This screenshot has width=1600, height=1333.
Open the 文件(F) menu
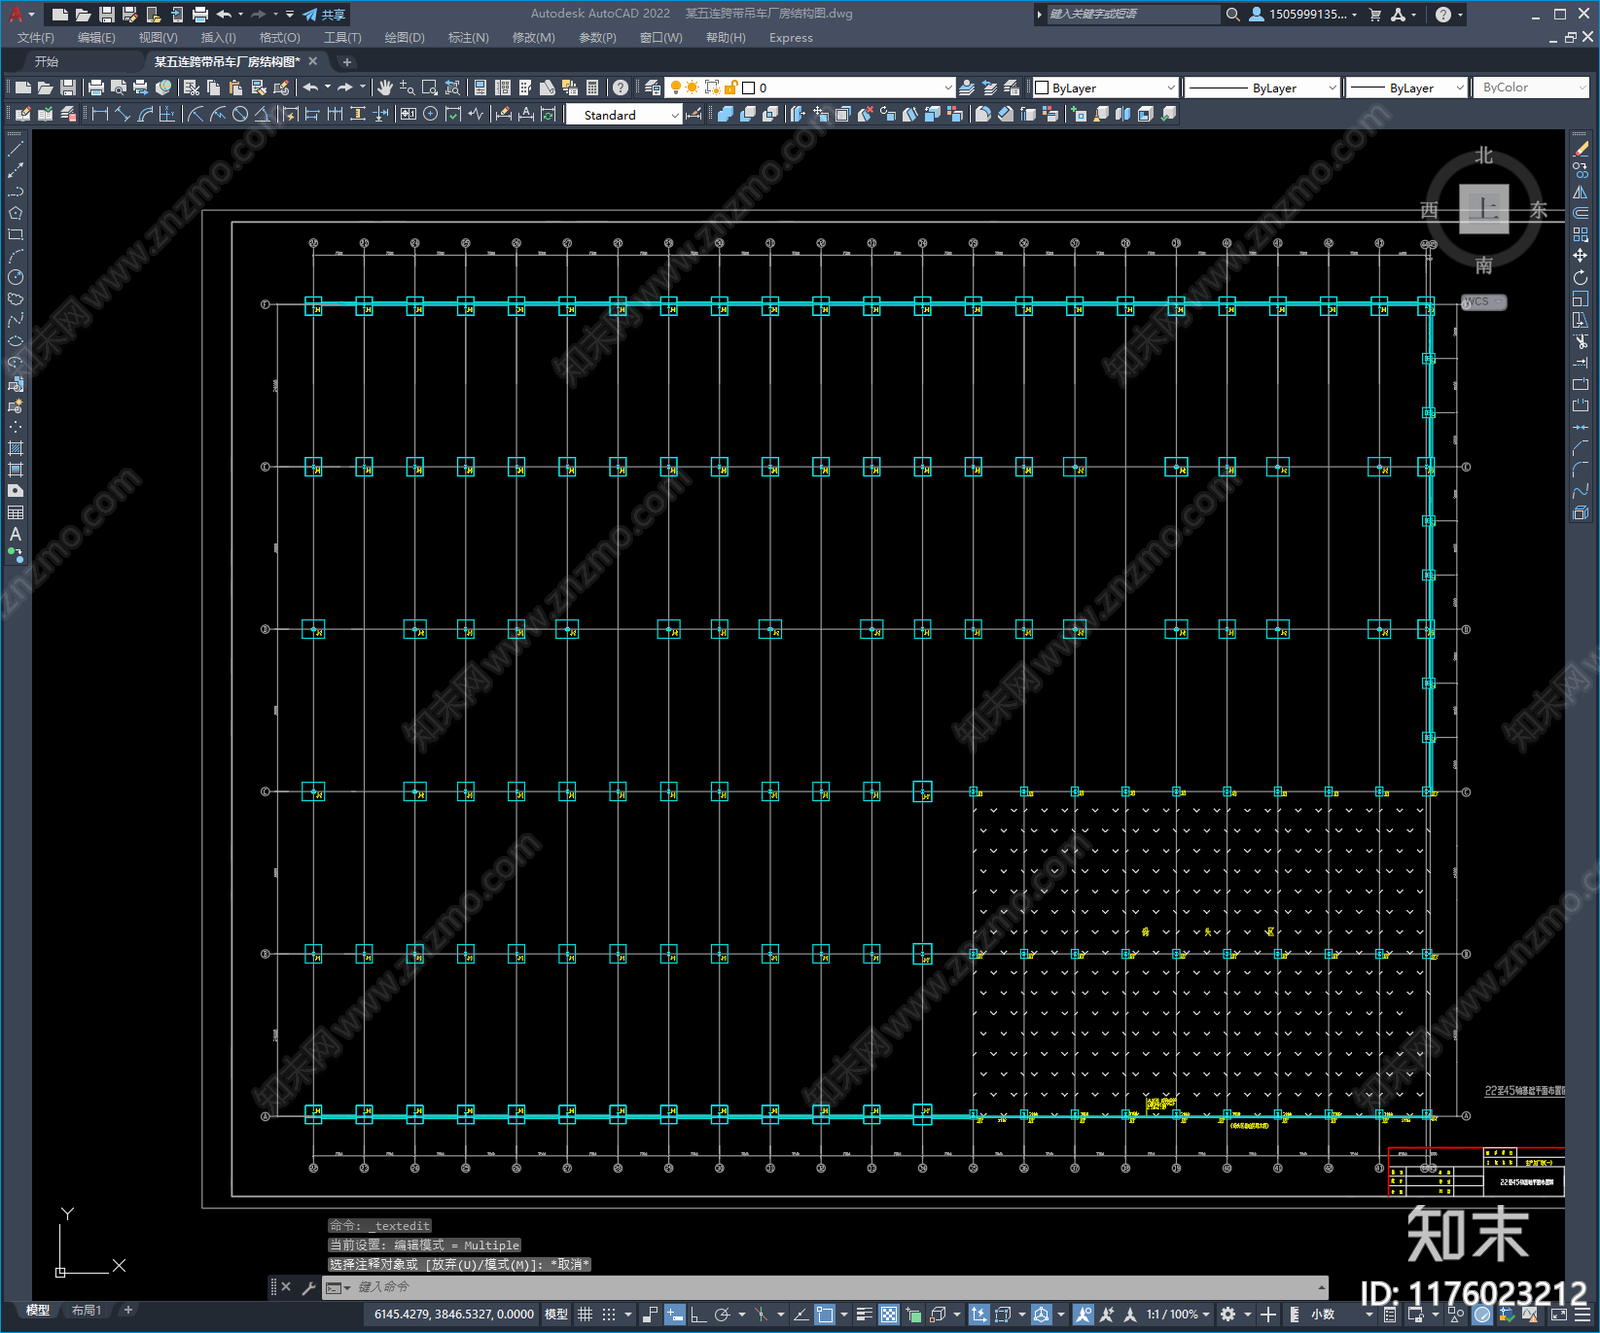(35, 38)
